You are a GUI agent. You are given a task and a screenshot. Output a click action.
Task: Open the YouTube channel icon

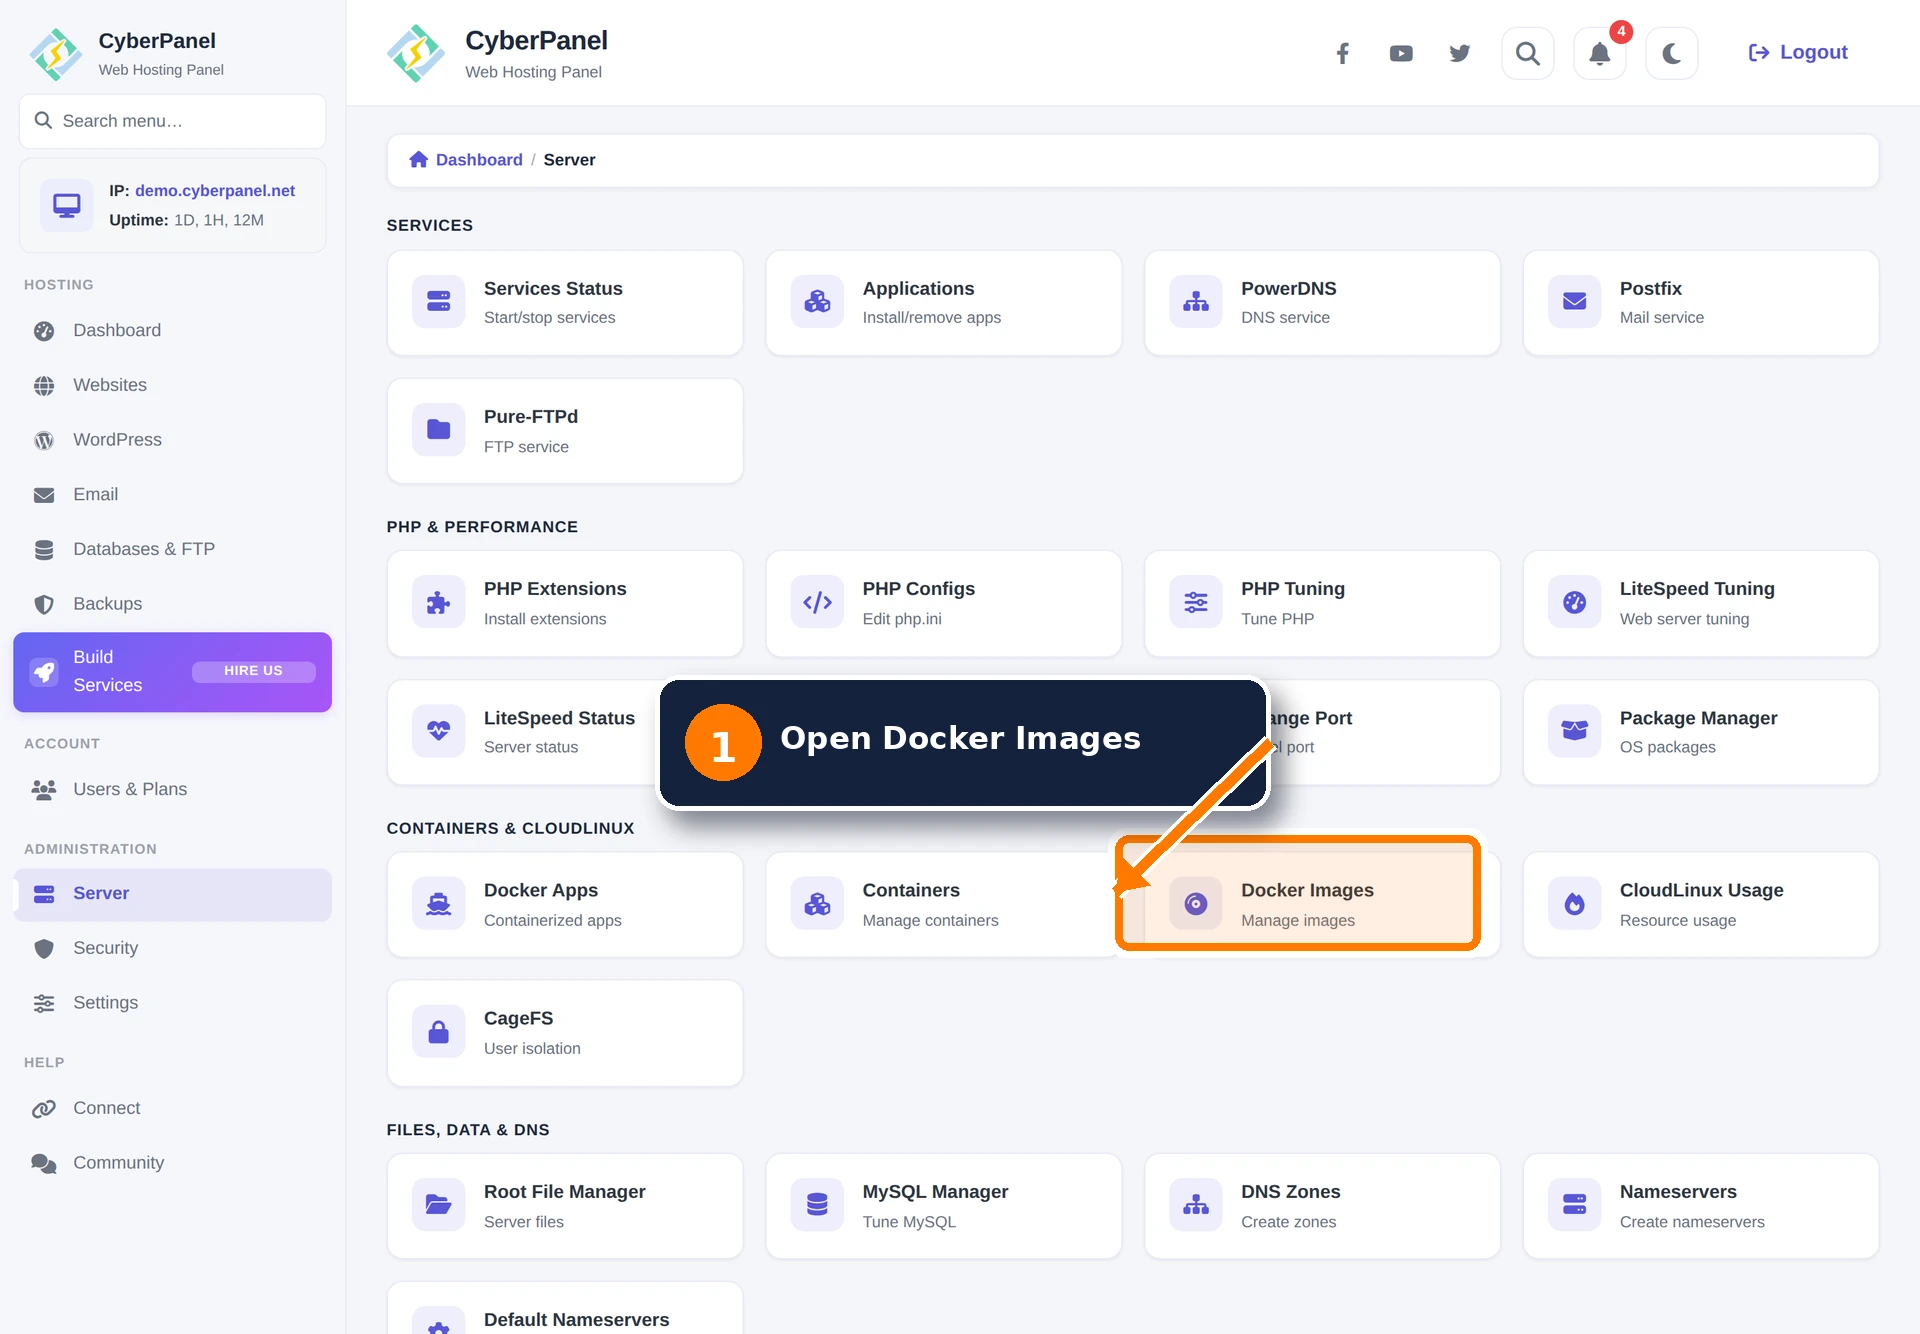pyautogui.click(x=1401, y=53)
